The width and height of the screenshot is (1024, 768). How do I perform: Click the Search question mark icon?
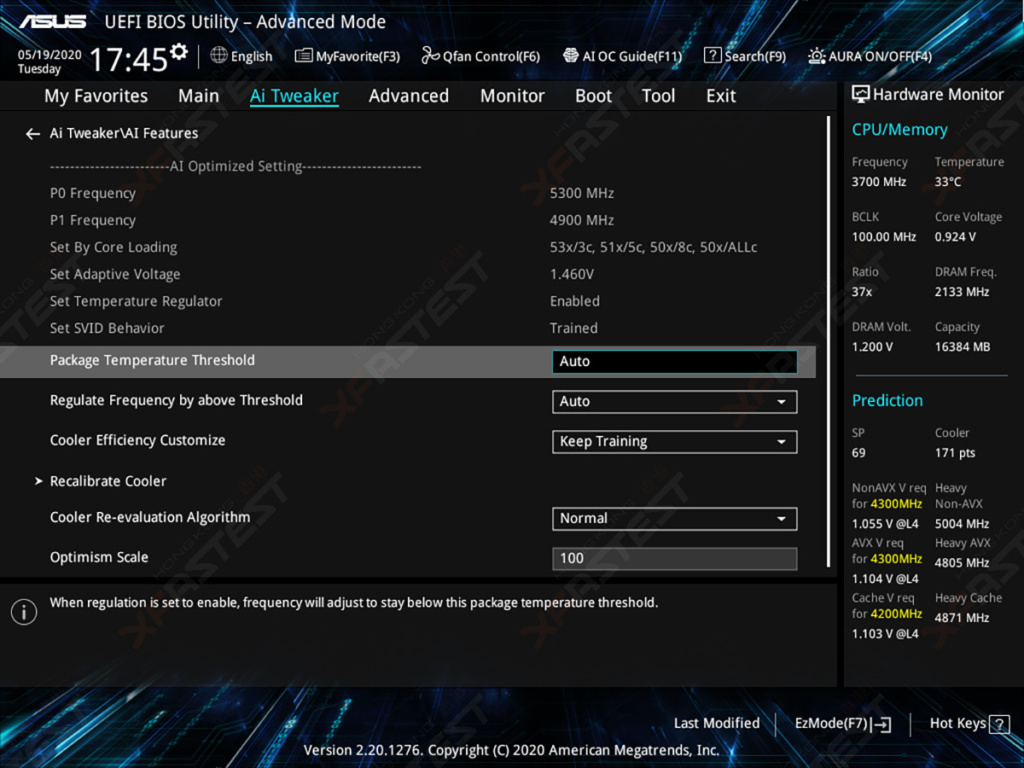(712, 56)
